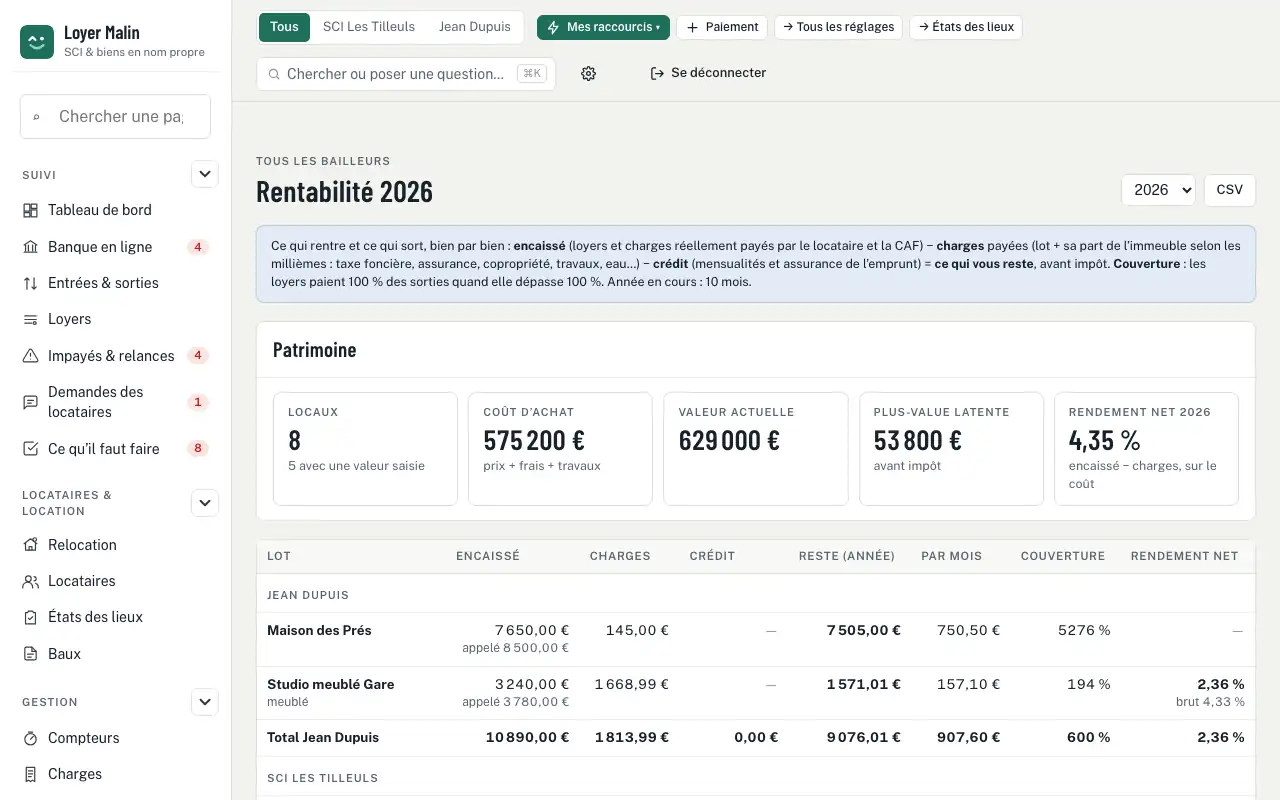The width and height of the screenshot is (1280, 800).
Task: Switch to the Jean Dupuis tab
Action: coord(475,27)
